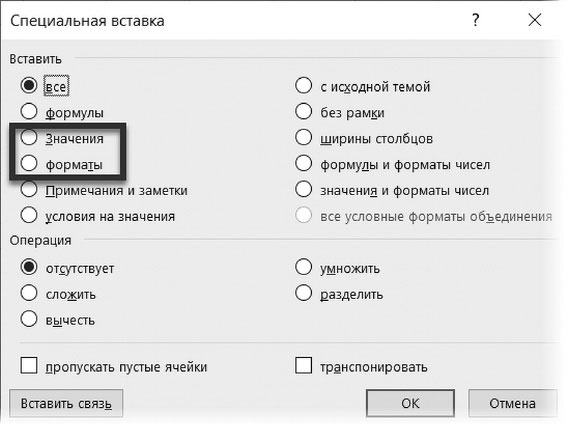This screenshot has height=428, width=567.
Task: Click the help question mark icon
Action: click(x=476, y=20)
